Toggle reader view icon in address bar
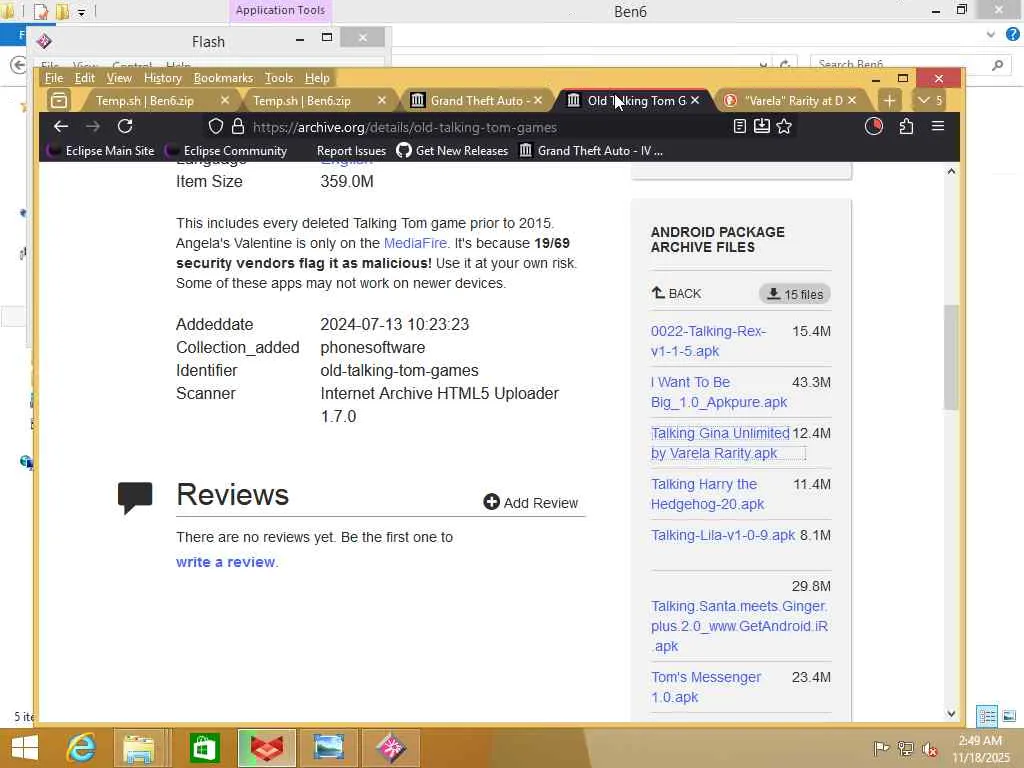1024x768 pixels. click(739, 127)
